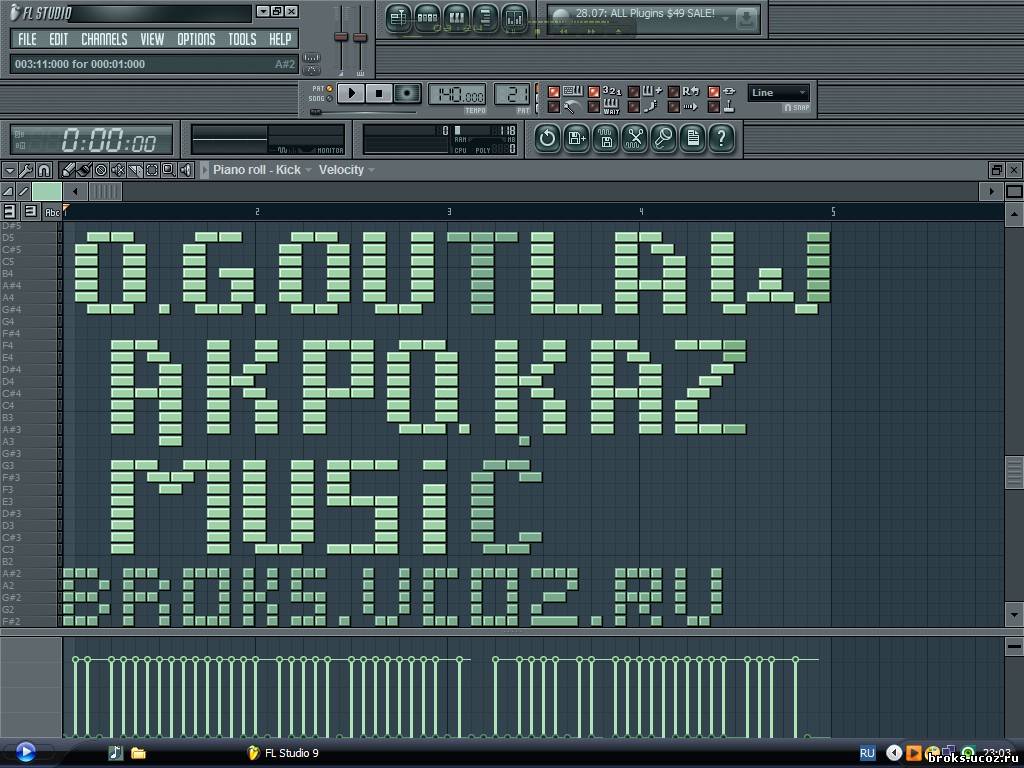
Task: Open the FL Studio title bar dropdown arrow
Action: (x=263, y=12)
